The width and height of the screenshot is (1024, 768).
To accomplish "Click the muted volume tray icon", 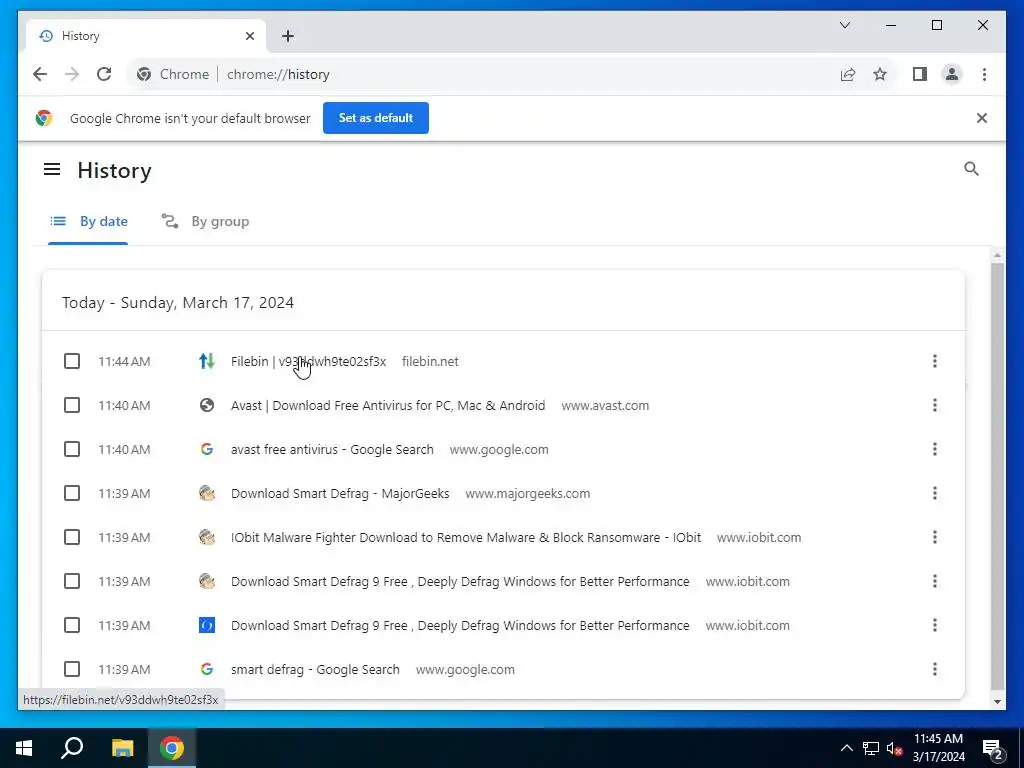I will click(x=895, y=749).
